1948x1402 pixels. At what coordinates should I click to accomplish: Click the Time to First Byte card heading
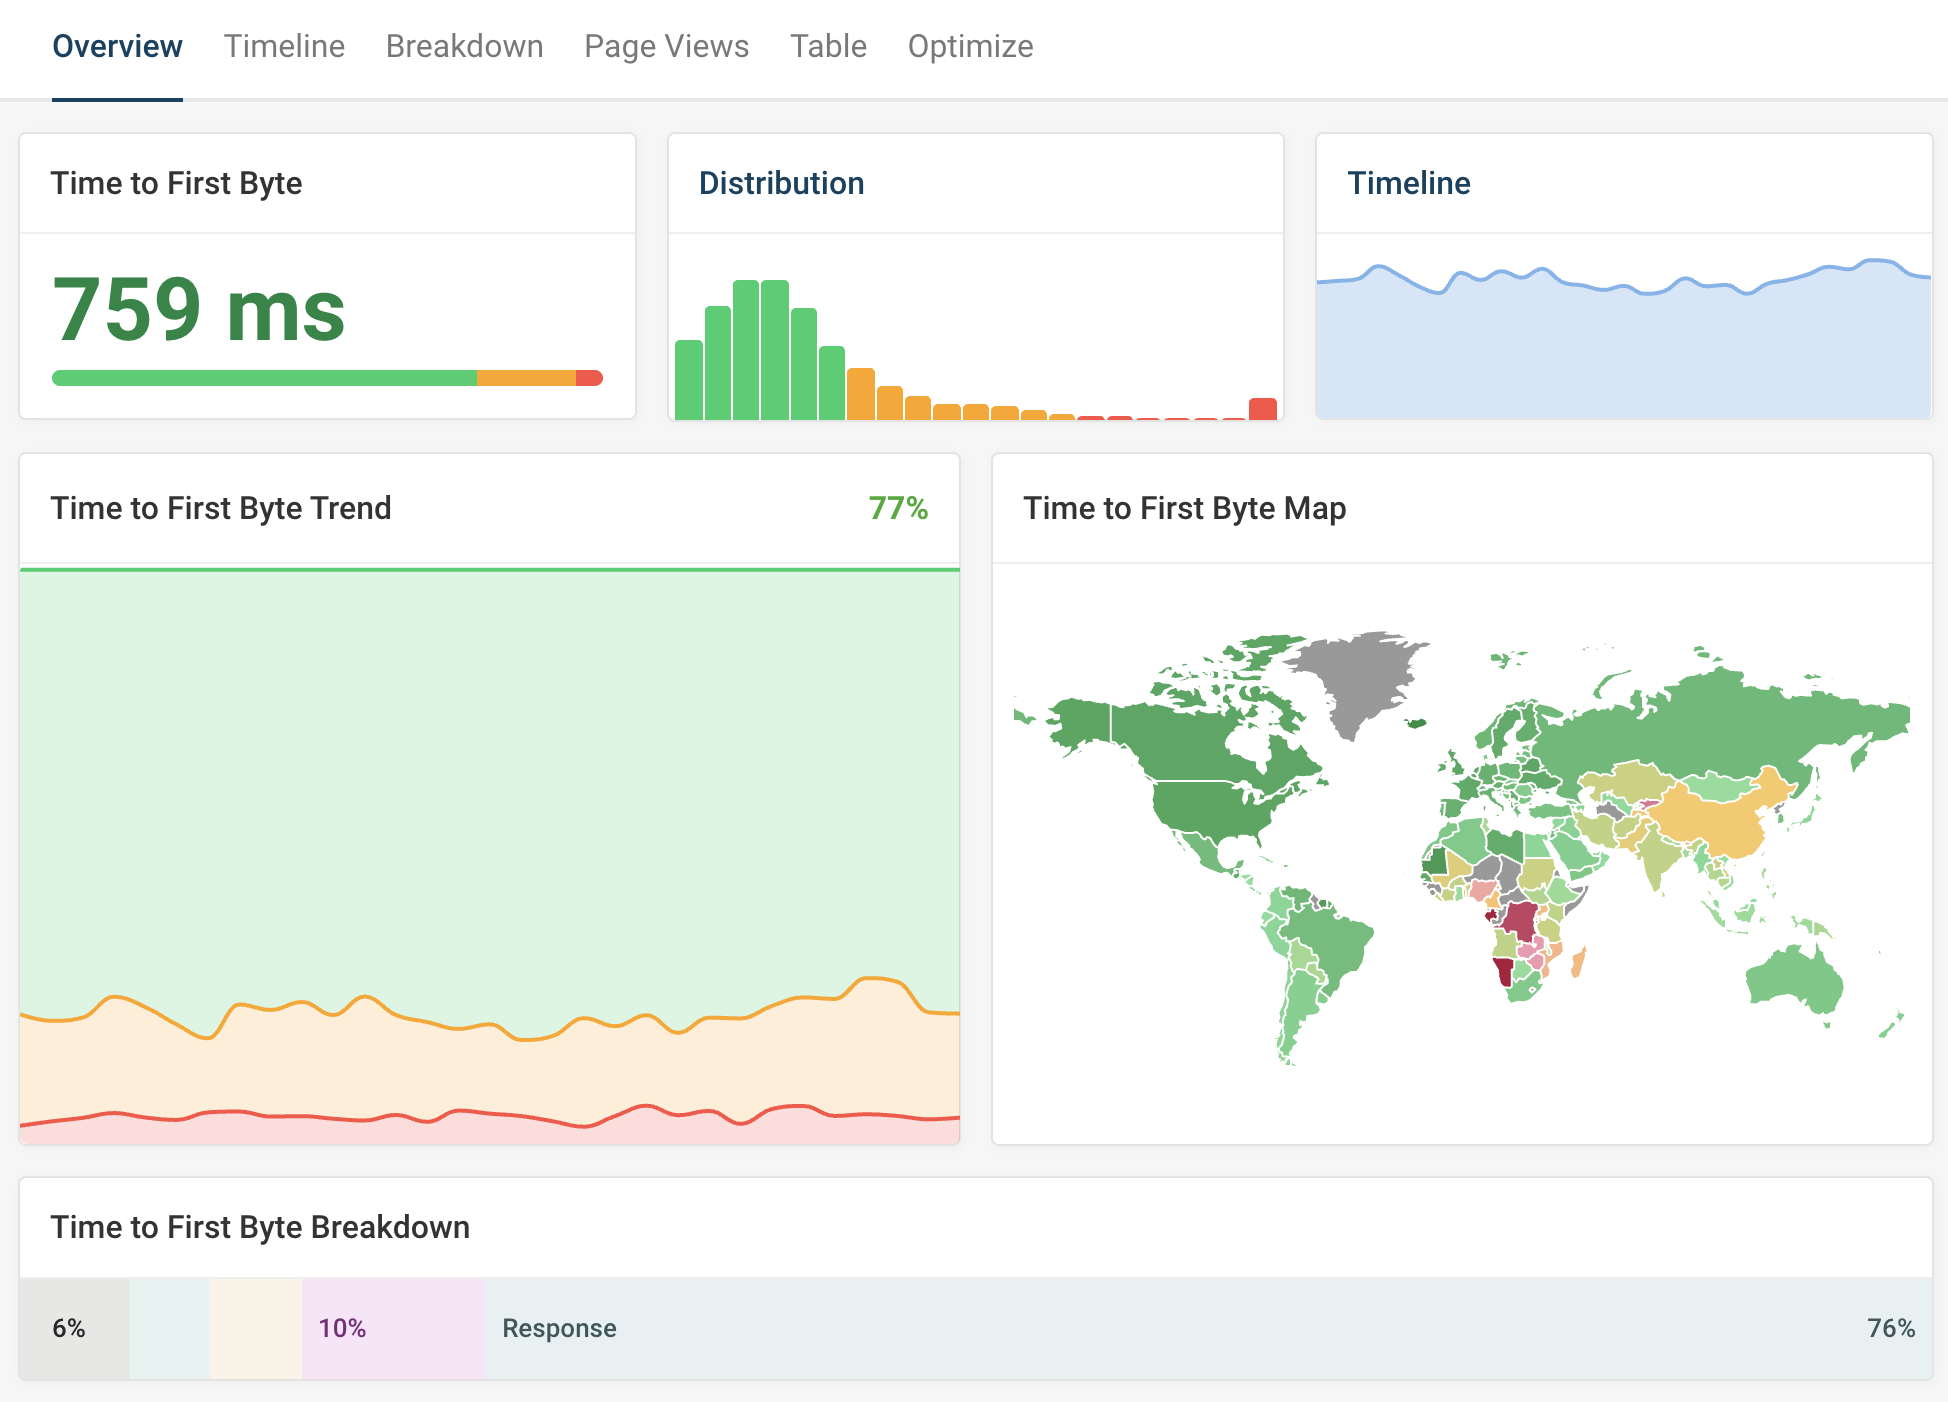coord(176,183)
